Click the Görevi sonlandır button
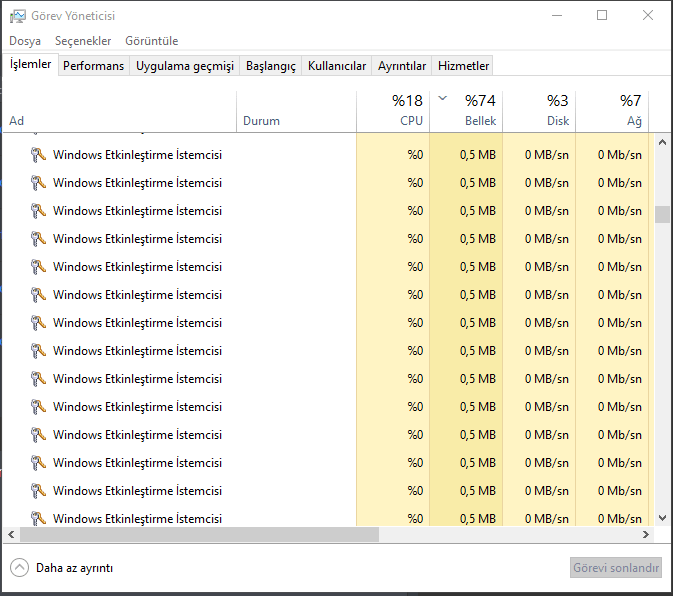 tap(615, 568)
